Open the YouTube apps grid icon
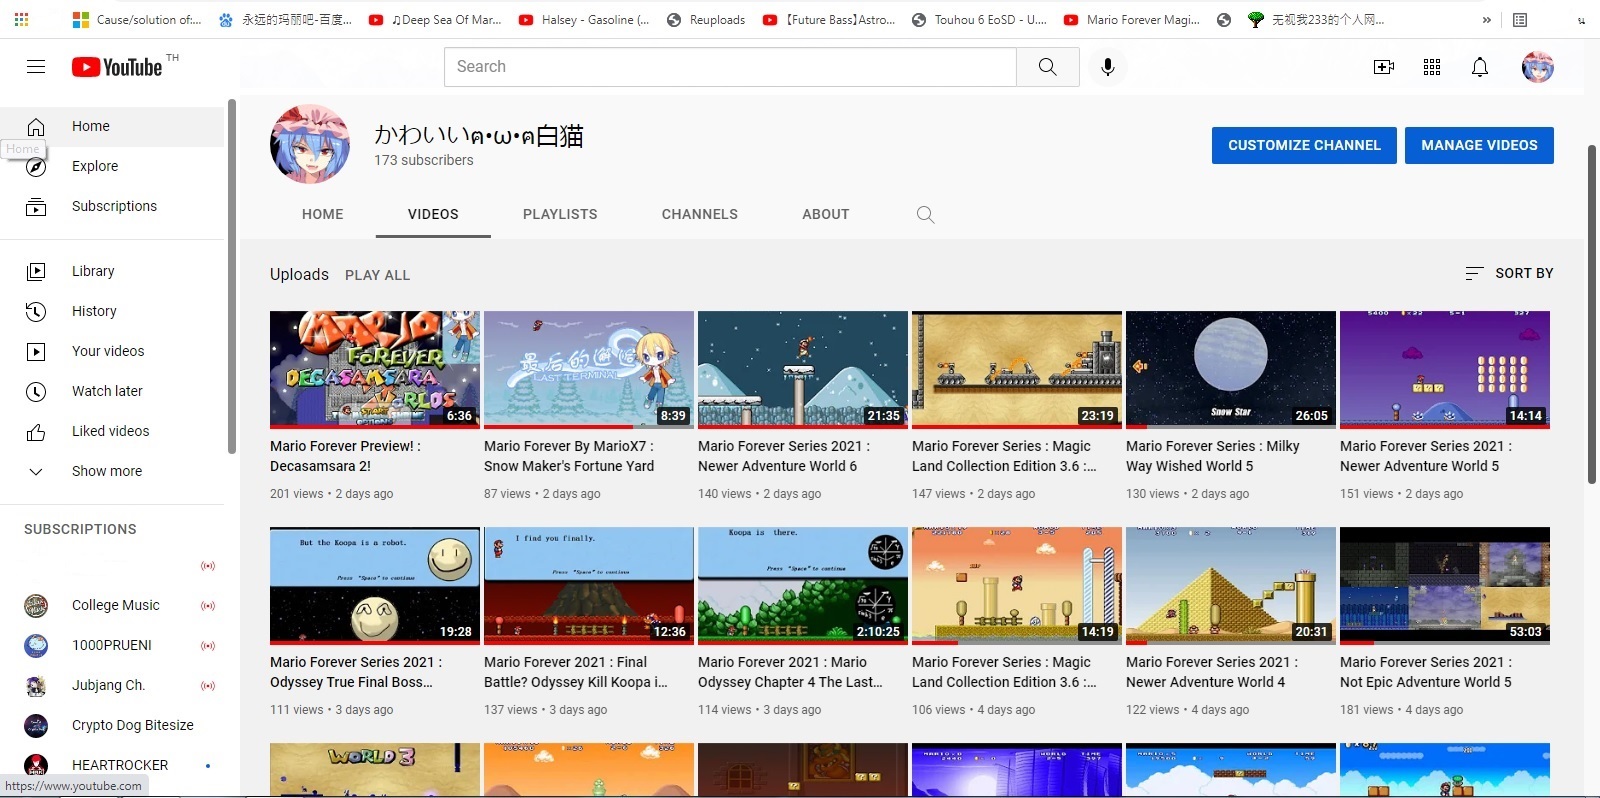 (1432, 67)
